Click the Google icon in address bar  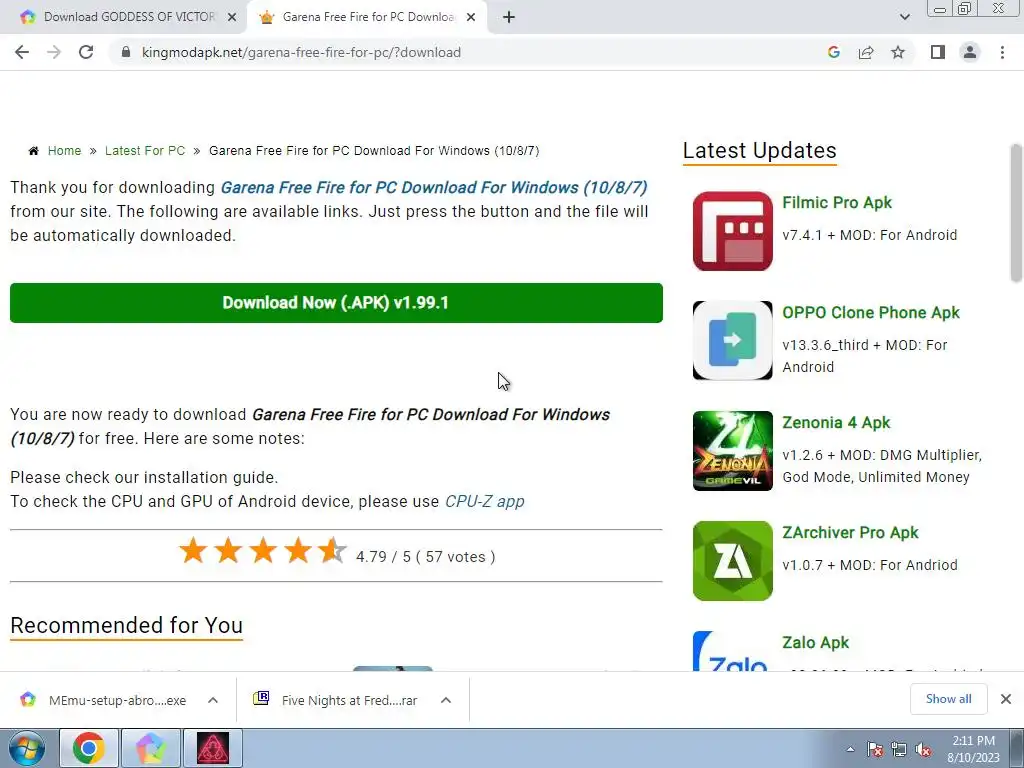pos(833,52)
